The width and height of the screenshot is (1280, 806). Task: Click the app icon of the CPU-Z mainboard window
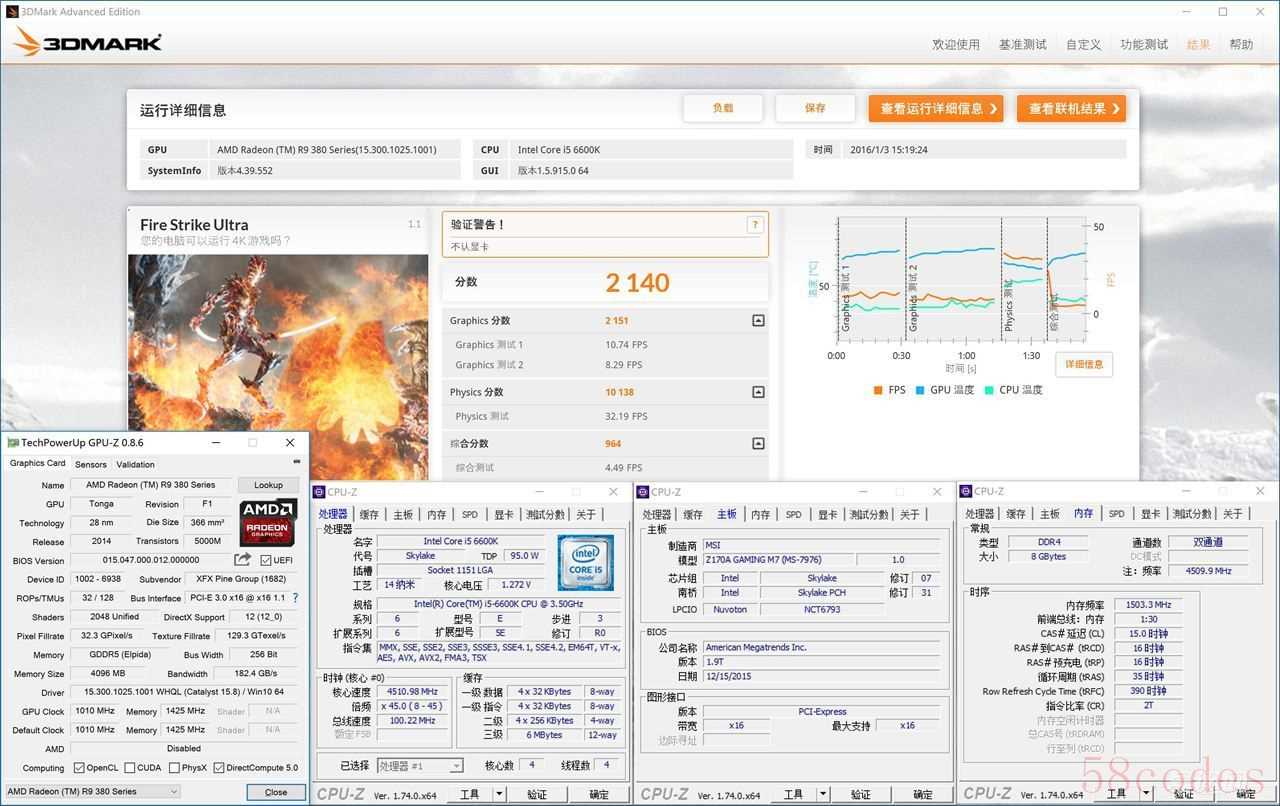643,492
